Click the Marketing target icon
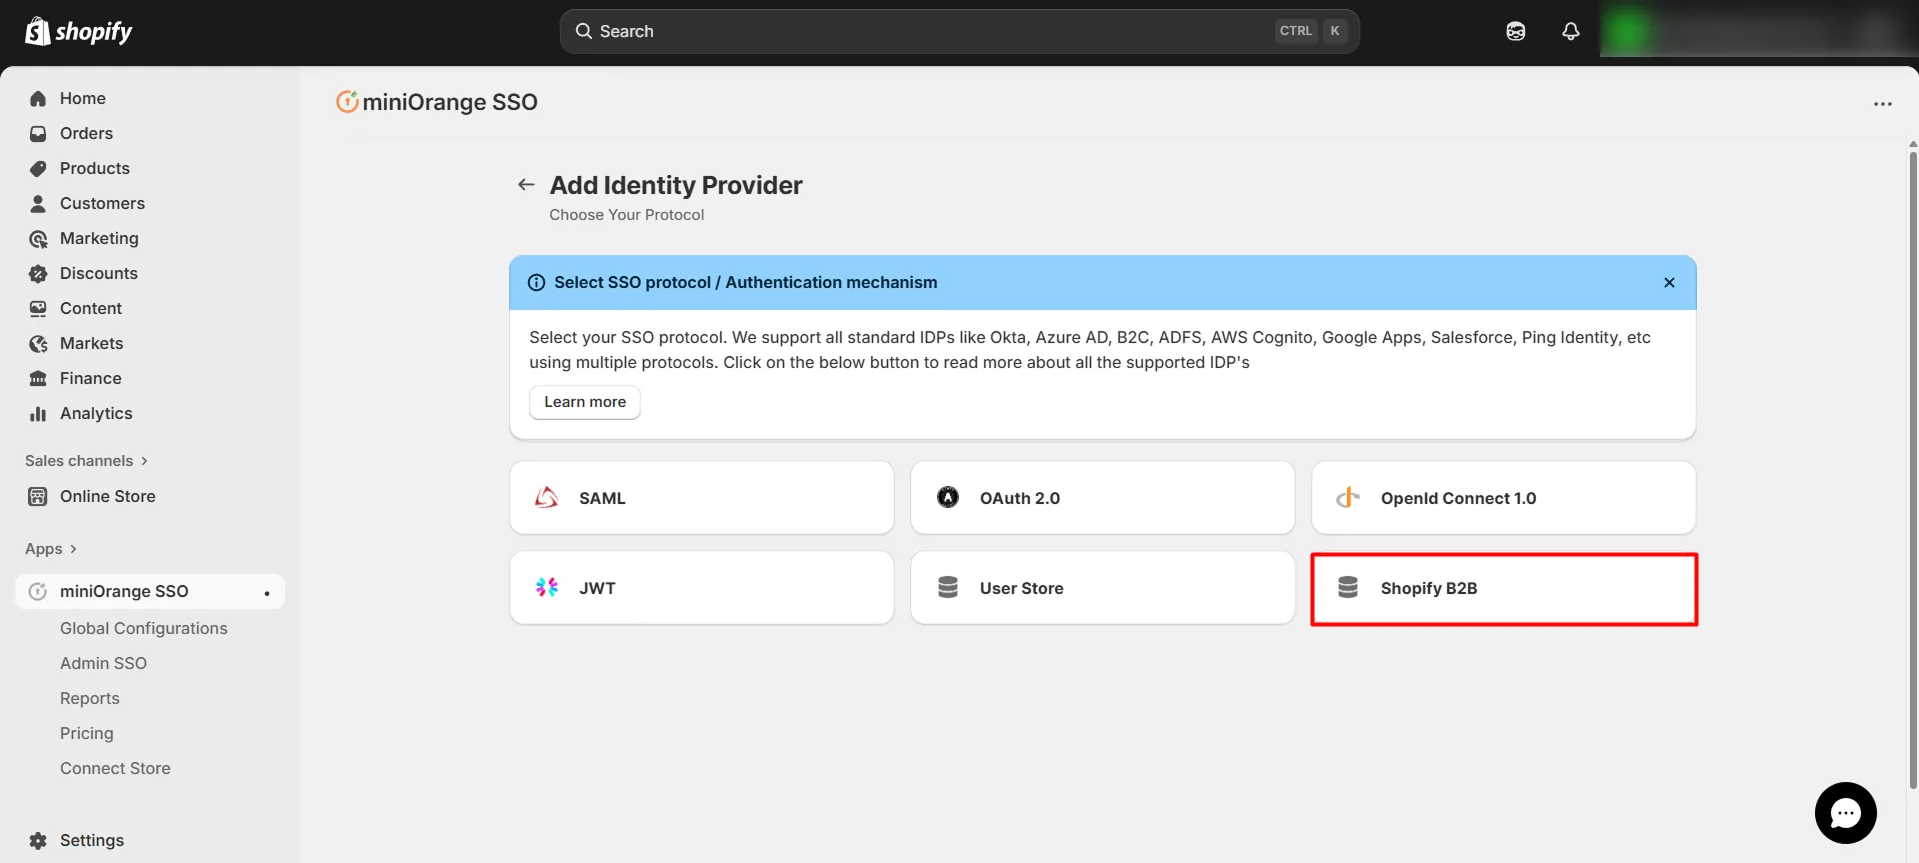The width and height of the screenshot is (1919, 863). (38, 238)
